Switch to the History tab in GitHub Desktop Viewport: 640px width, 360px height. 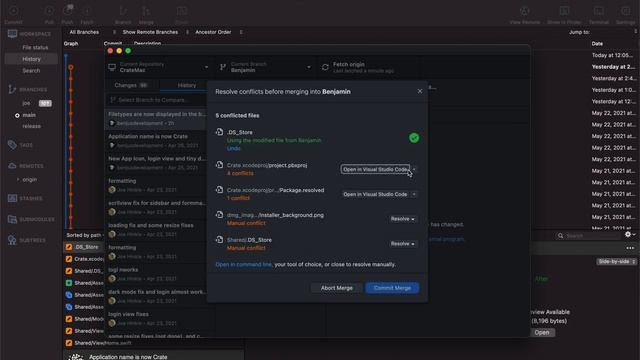tap(187, 85)
